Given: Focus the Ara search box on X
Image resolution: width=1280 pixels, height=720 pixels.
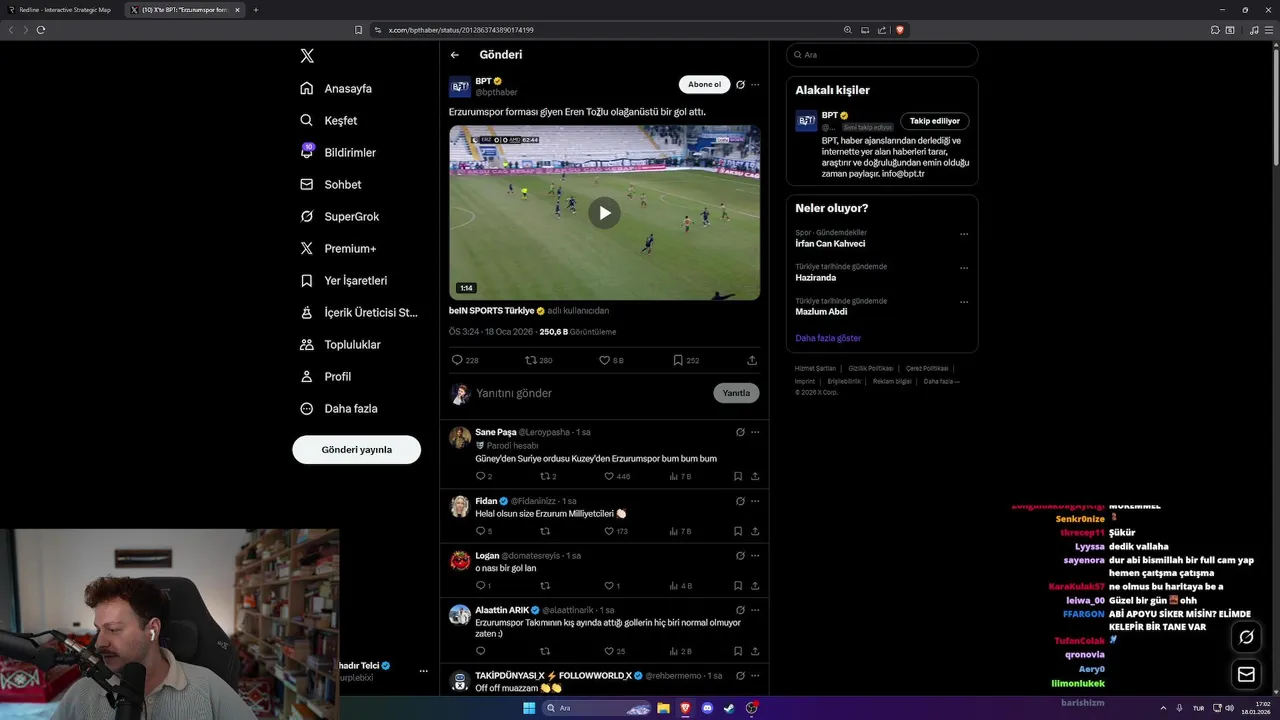Looking at the screenshot, I should click(882, 55).
